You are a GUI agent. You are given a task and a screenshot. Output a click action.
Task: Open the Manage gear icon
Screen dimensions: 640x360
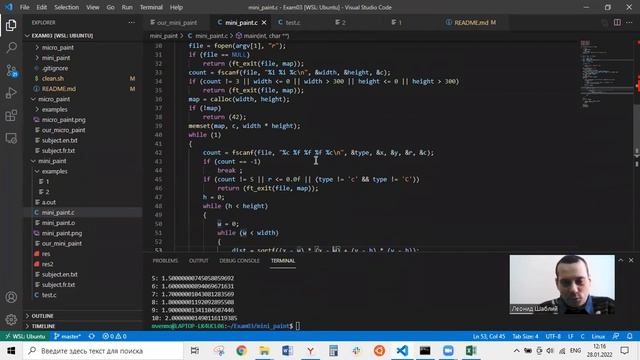(x=11, y=319)
